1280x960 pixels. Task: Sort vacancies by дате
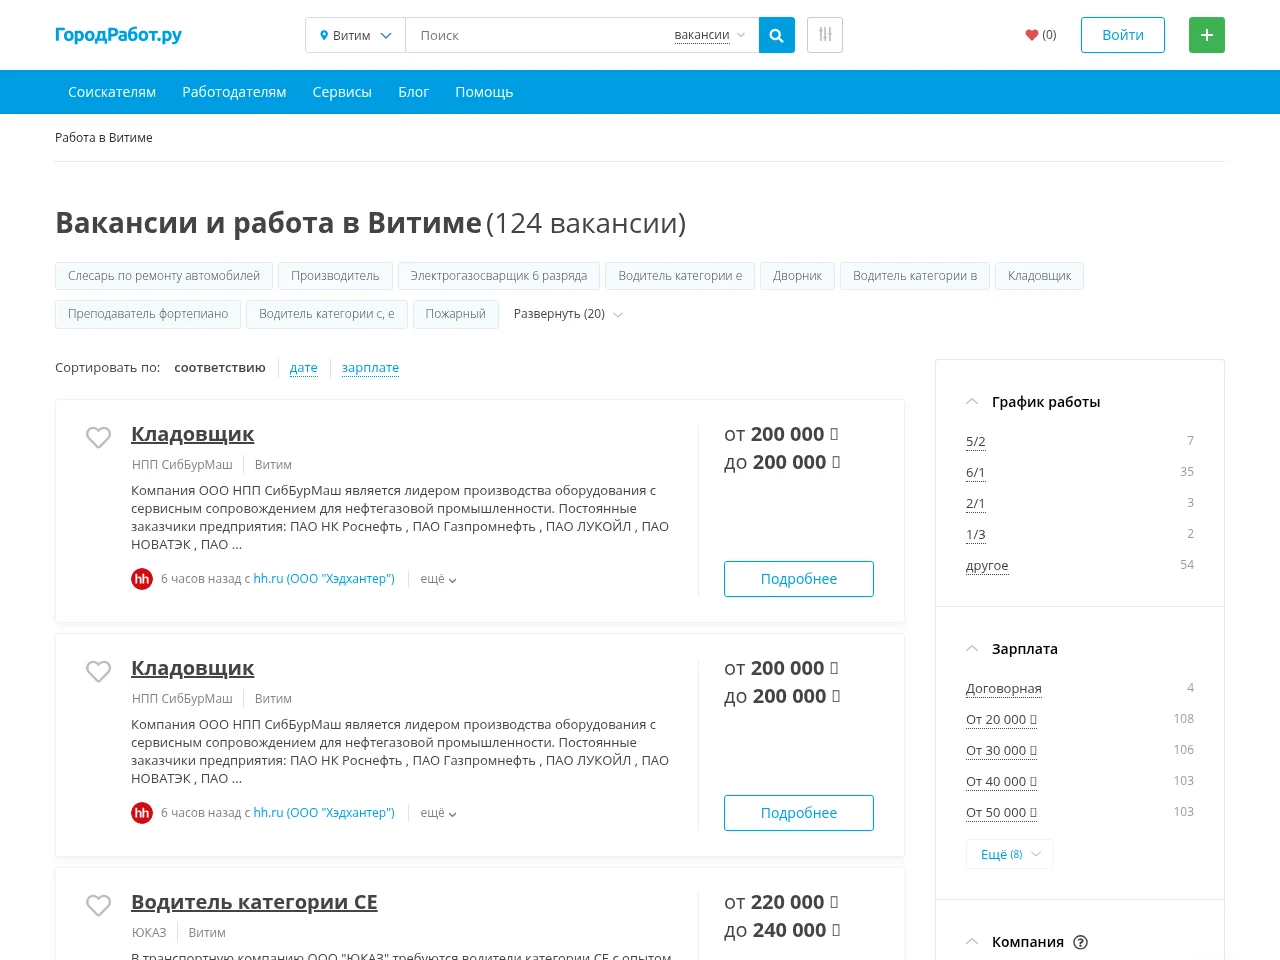304,368
